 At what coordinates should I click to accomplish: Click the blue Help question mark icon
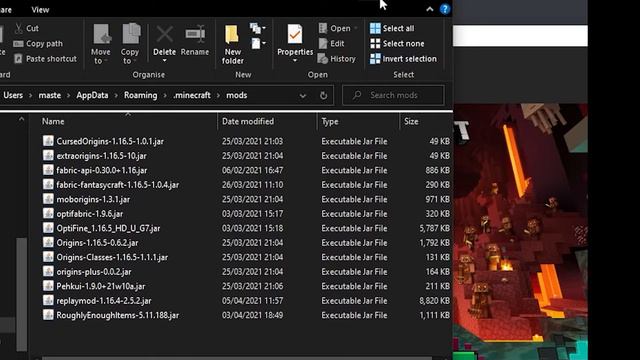(x=445, y=9)
